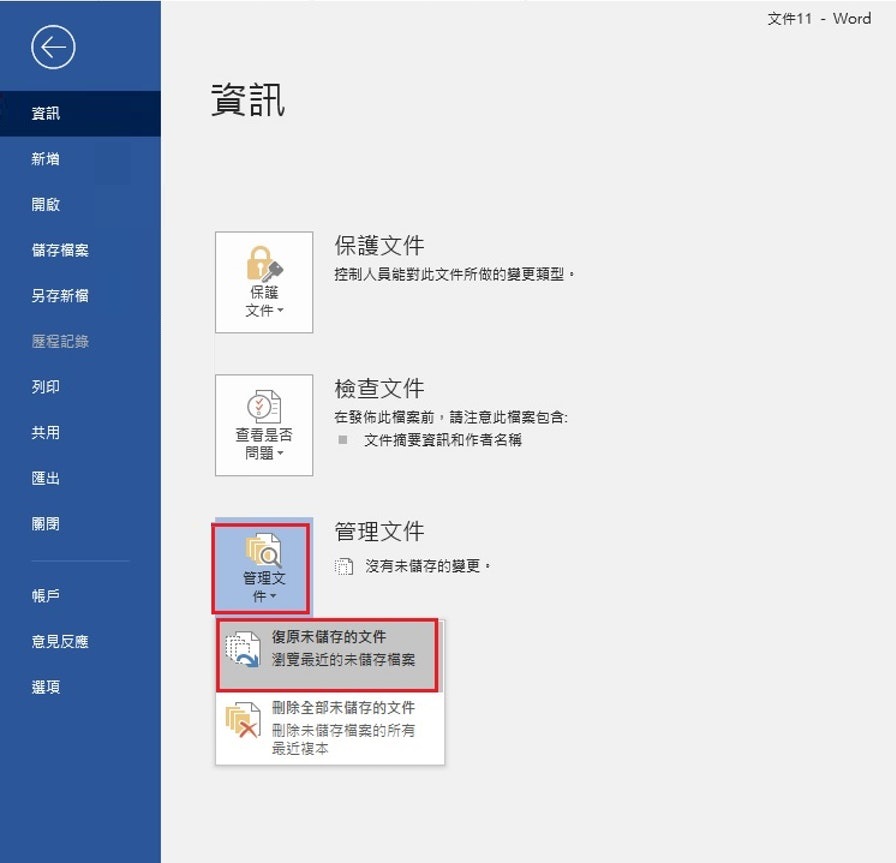Click the padlock Protect Document icon
The width and height of the screenshot is (896, 863).
[x=264, y=263]
